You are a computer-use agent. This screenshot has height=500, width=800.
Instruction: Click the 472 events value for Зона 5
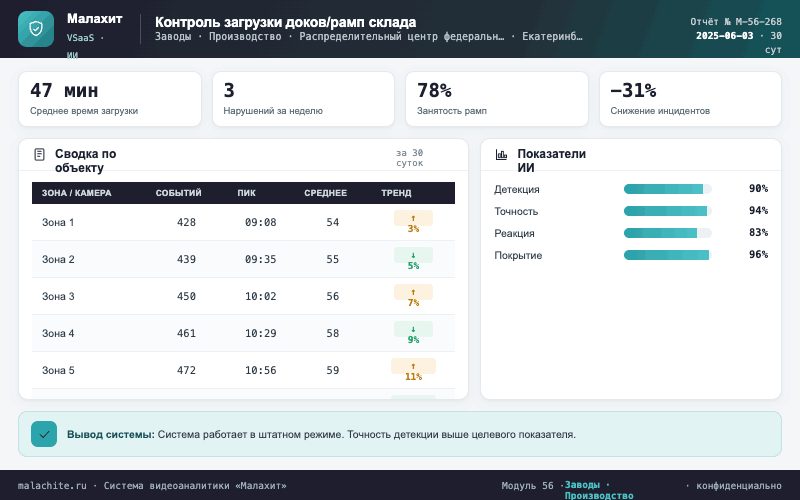pos(186,370)
